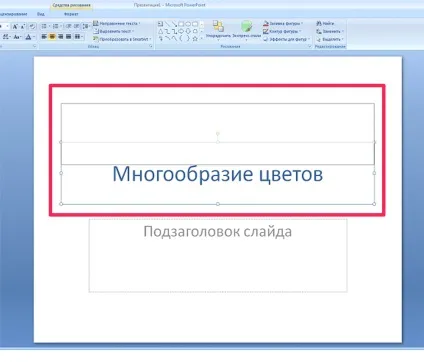This screenshot has width=424, height=362.
Task: Click the Decrease Font Size icon
Action: [x=23, y=26]
